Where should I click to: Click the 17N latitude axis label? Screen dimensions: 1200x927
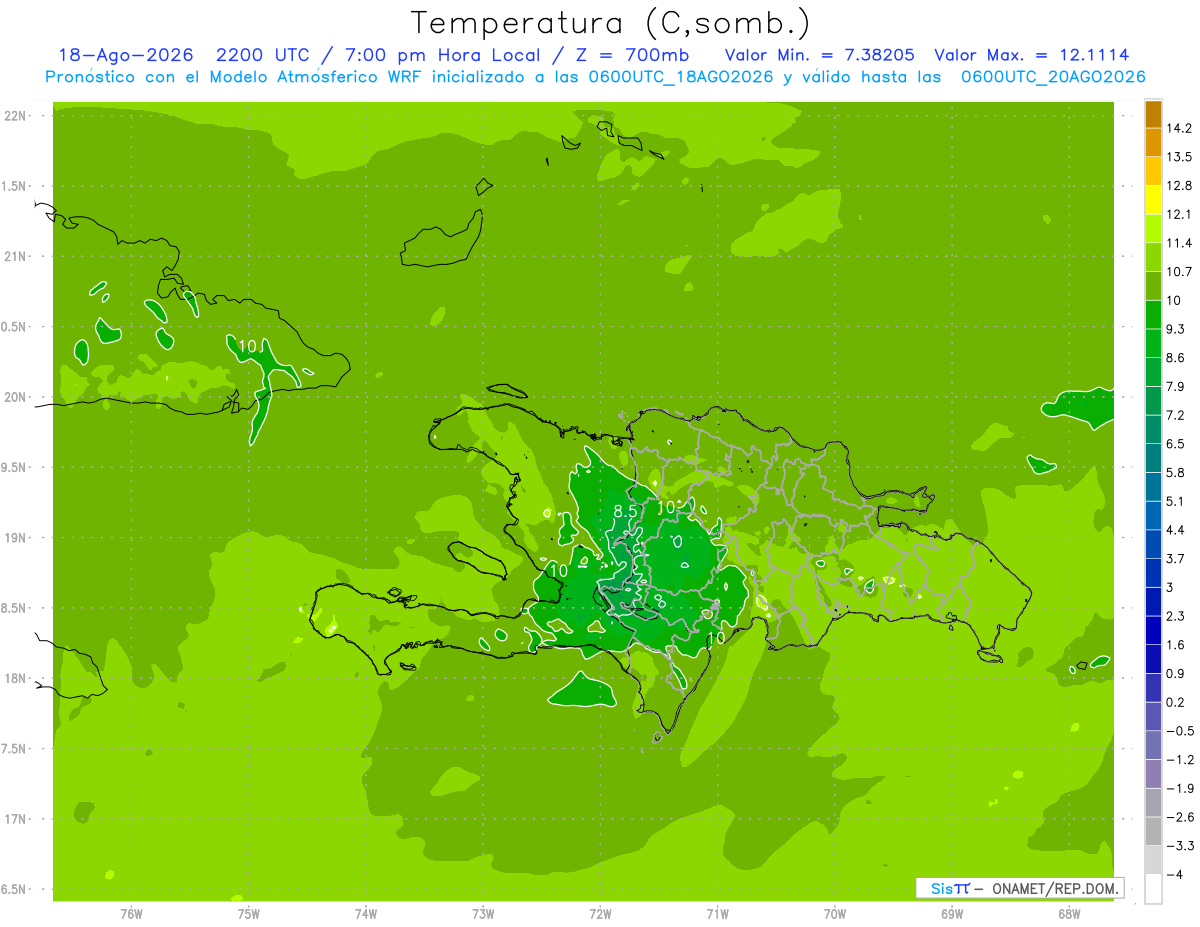coord(16,819)
